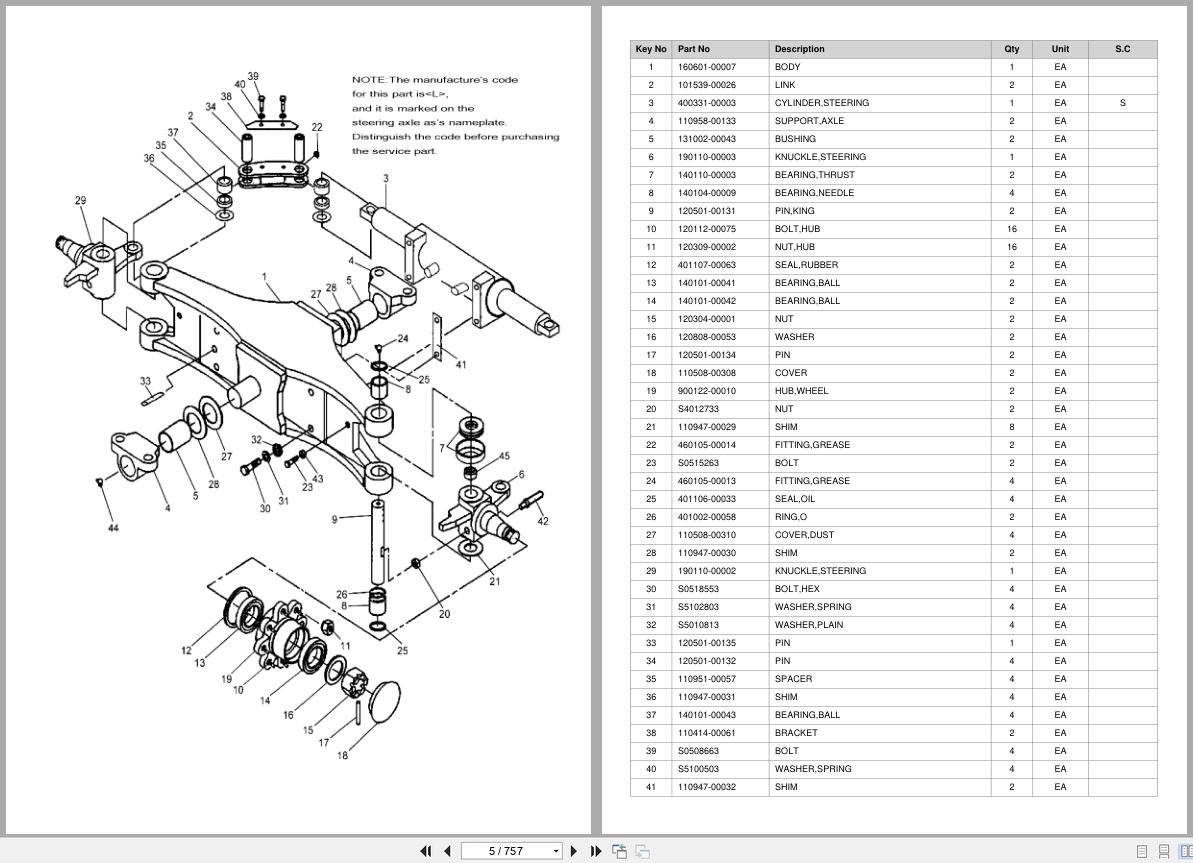Click the BRACKET description
The width and height of the screenshot is (1193, 863).
coord(796,733)
